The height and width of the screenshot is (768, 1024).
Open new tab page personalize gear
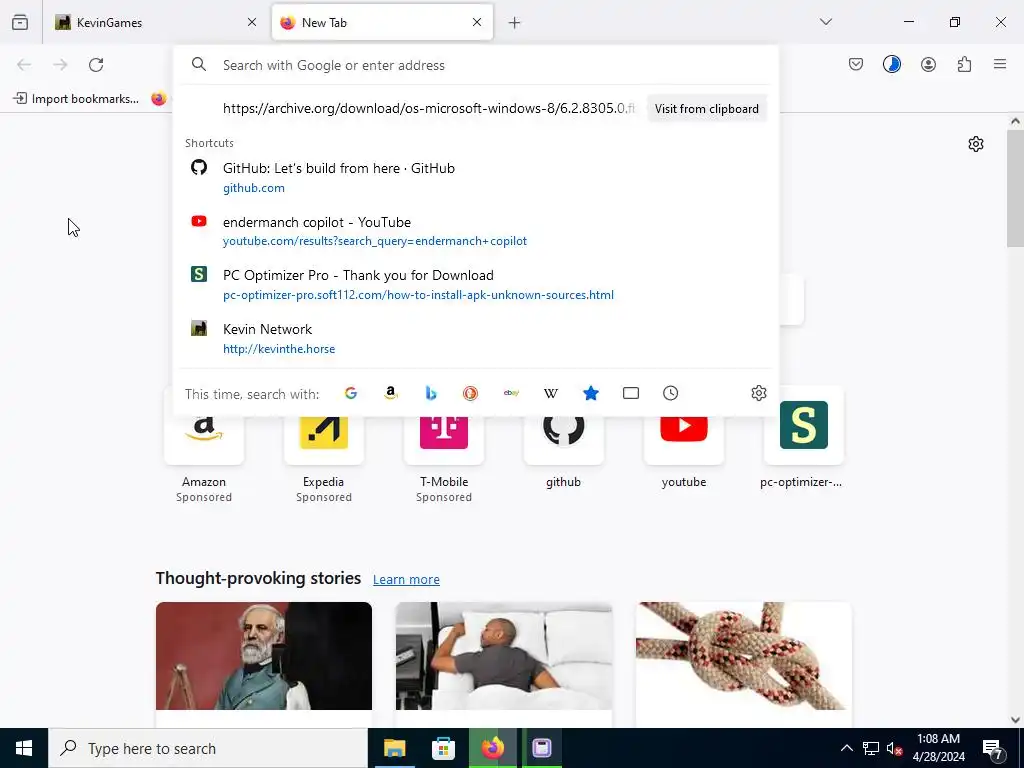(x=976, y=144)
